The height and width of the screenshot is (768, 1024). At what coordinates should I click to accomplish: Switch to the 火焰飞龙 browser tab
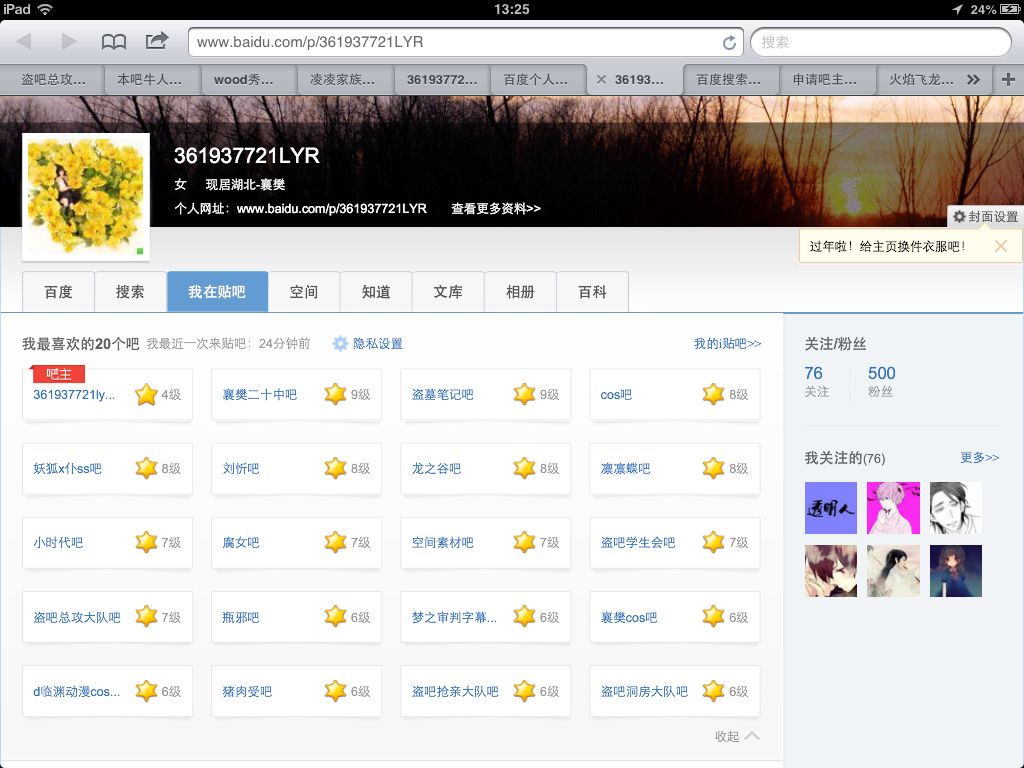tap(921, 80)
